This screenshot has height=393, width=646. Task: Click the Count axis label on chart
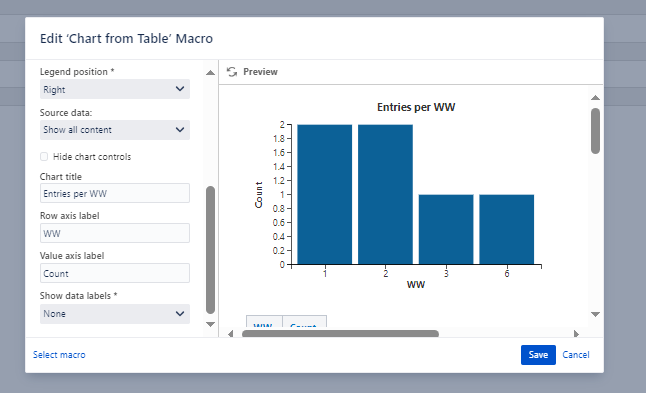coord(259,194)
